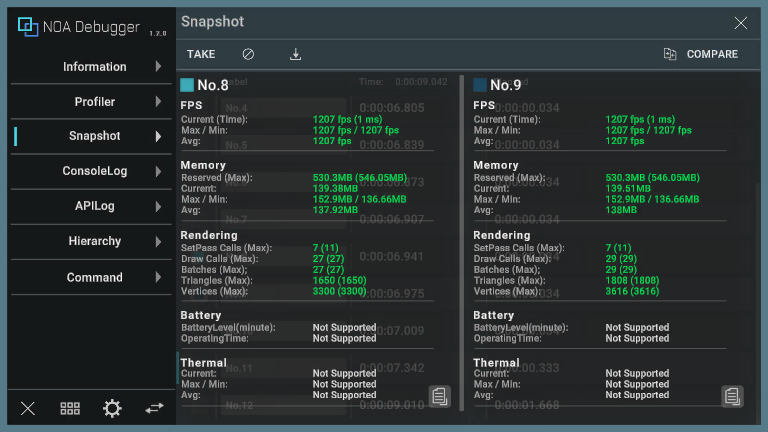
Task: Close debugger with bottom-left X icon
Action: 28,408
